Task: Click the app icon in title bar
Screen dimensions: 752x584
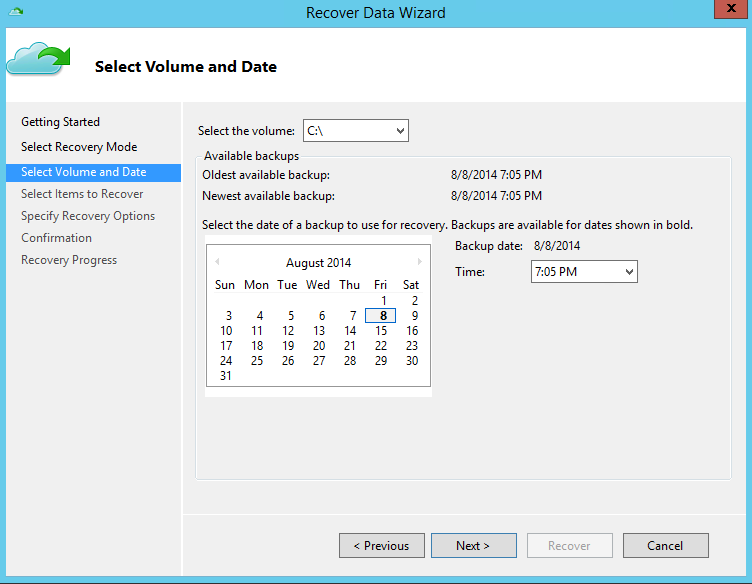Action: (16, 12)
